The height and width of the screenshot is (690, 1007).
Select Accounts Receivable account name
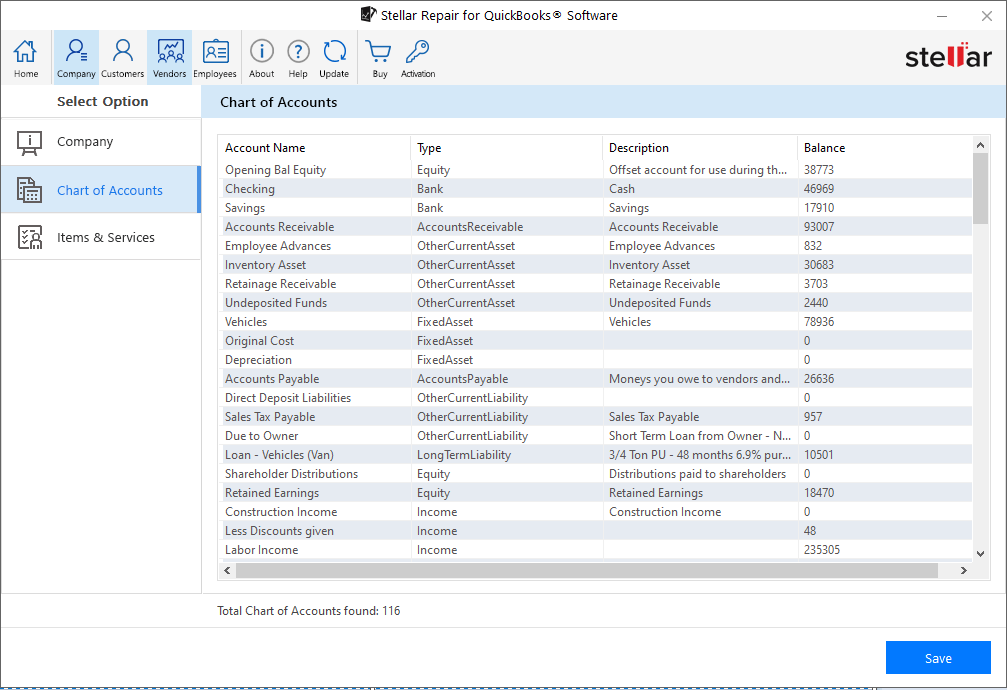tap(279, 227)
